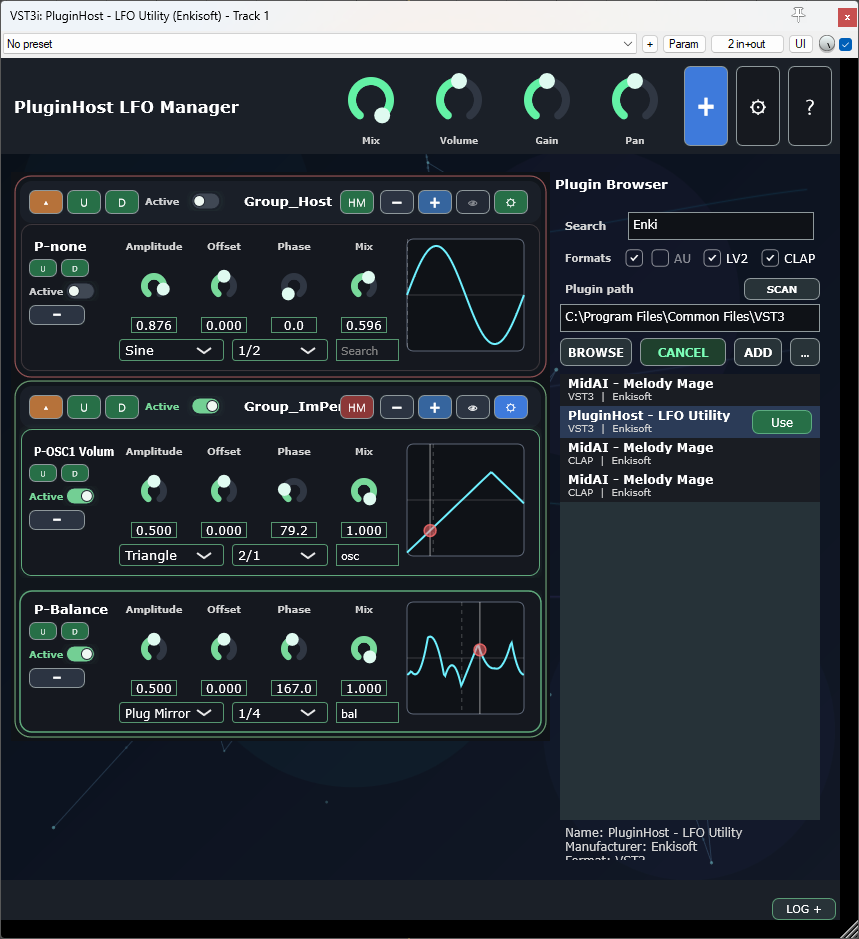
Task: Click the plugin path input field
Action: [689, 317]
